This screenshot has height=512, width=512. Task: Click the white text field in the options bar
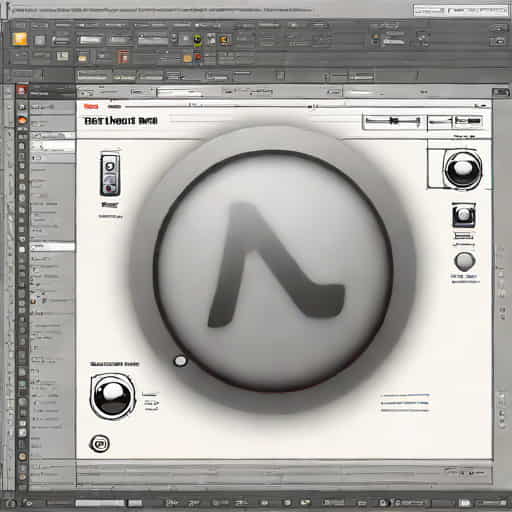click(179, 92)
